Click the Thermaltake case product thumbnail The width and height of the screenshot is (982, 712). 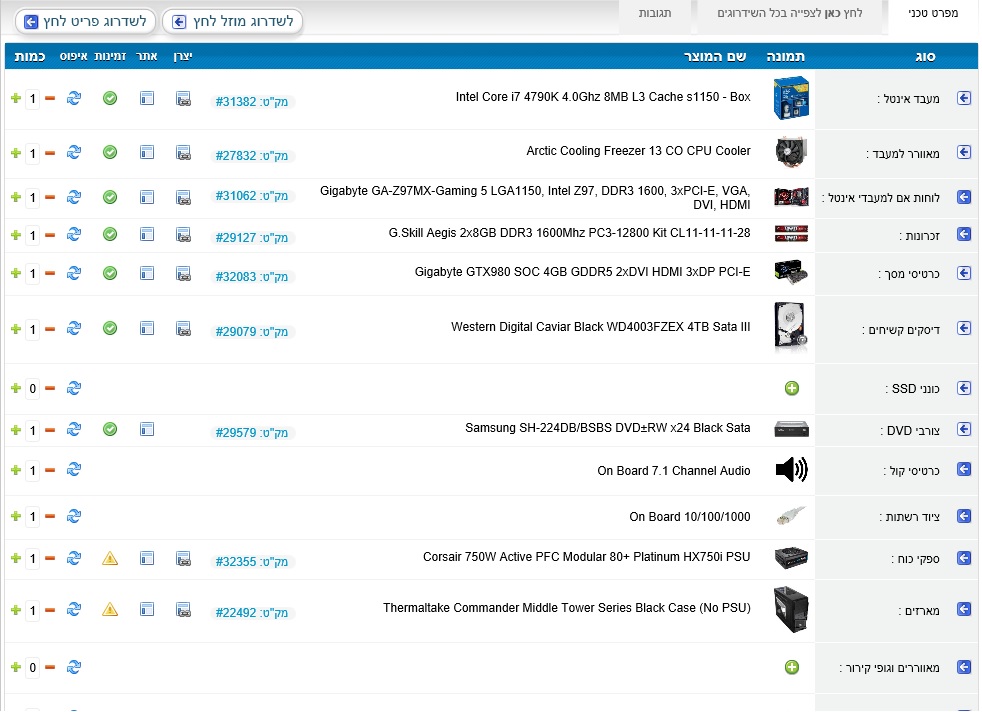791,609
